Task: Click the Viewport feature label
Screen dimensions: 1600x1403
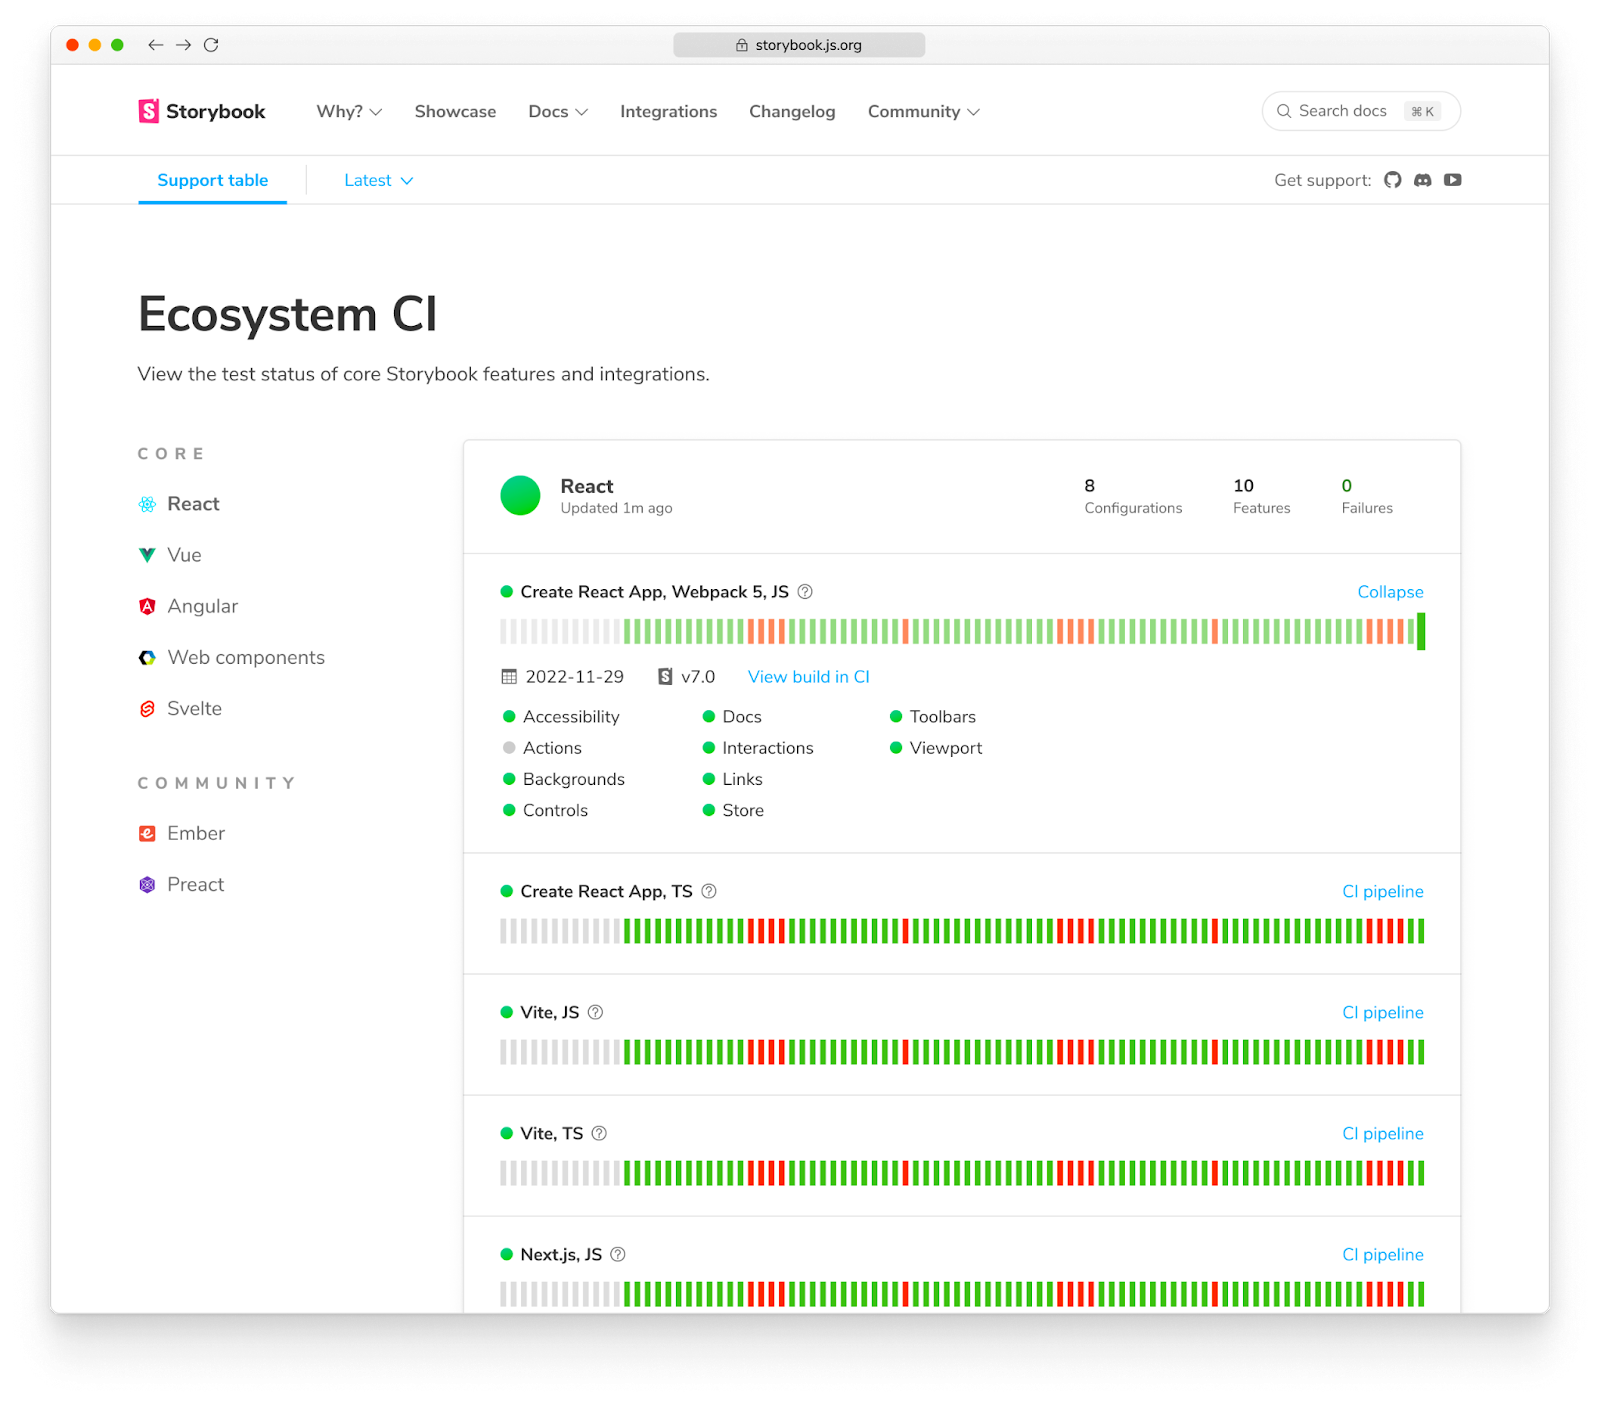Action: click(946, 748)
